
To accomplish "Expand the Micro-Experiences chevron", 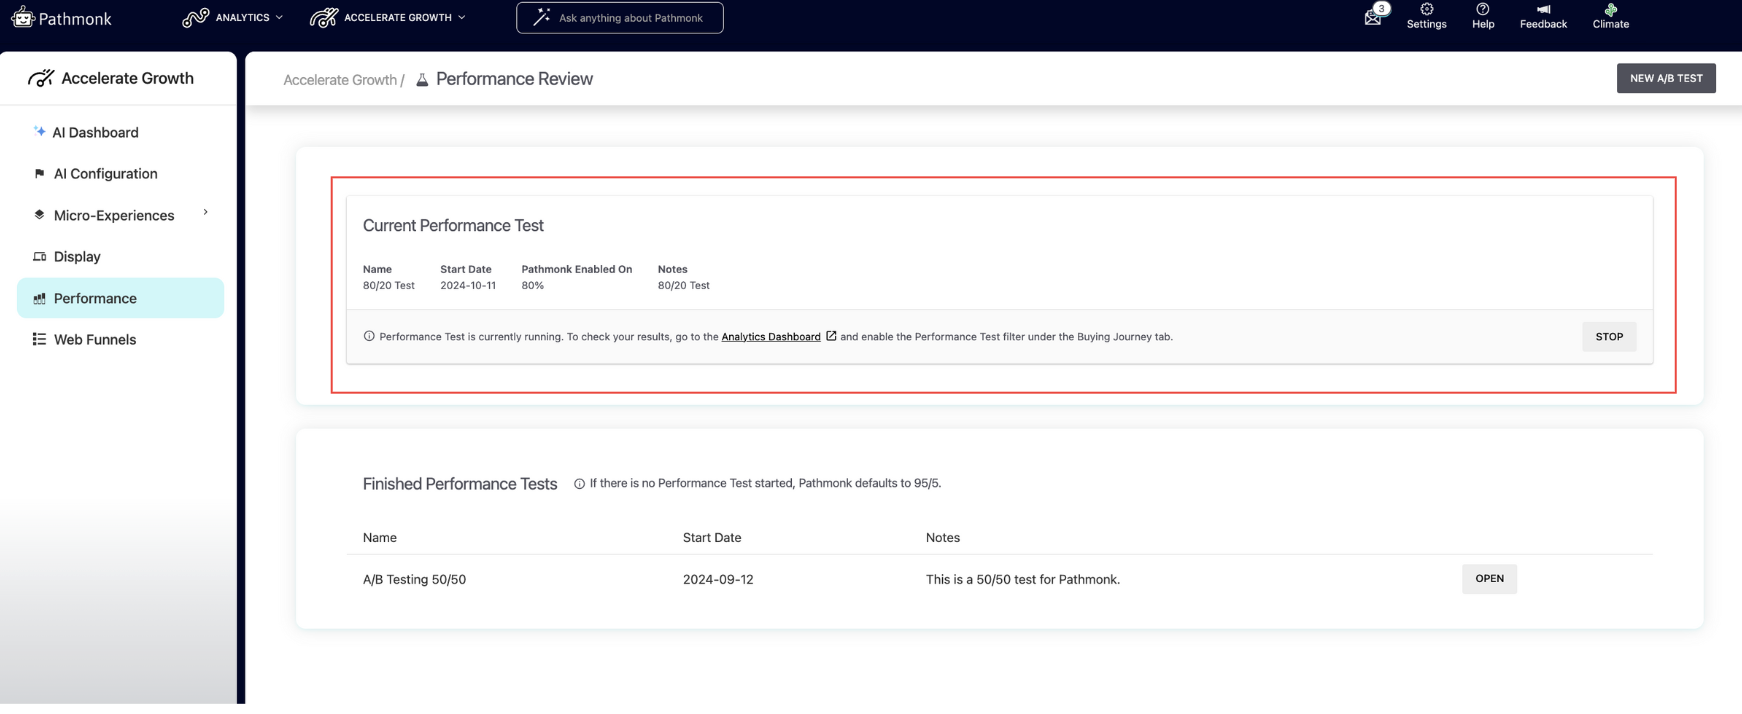I will (206, 212).
